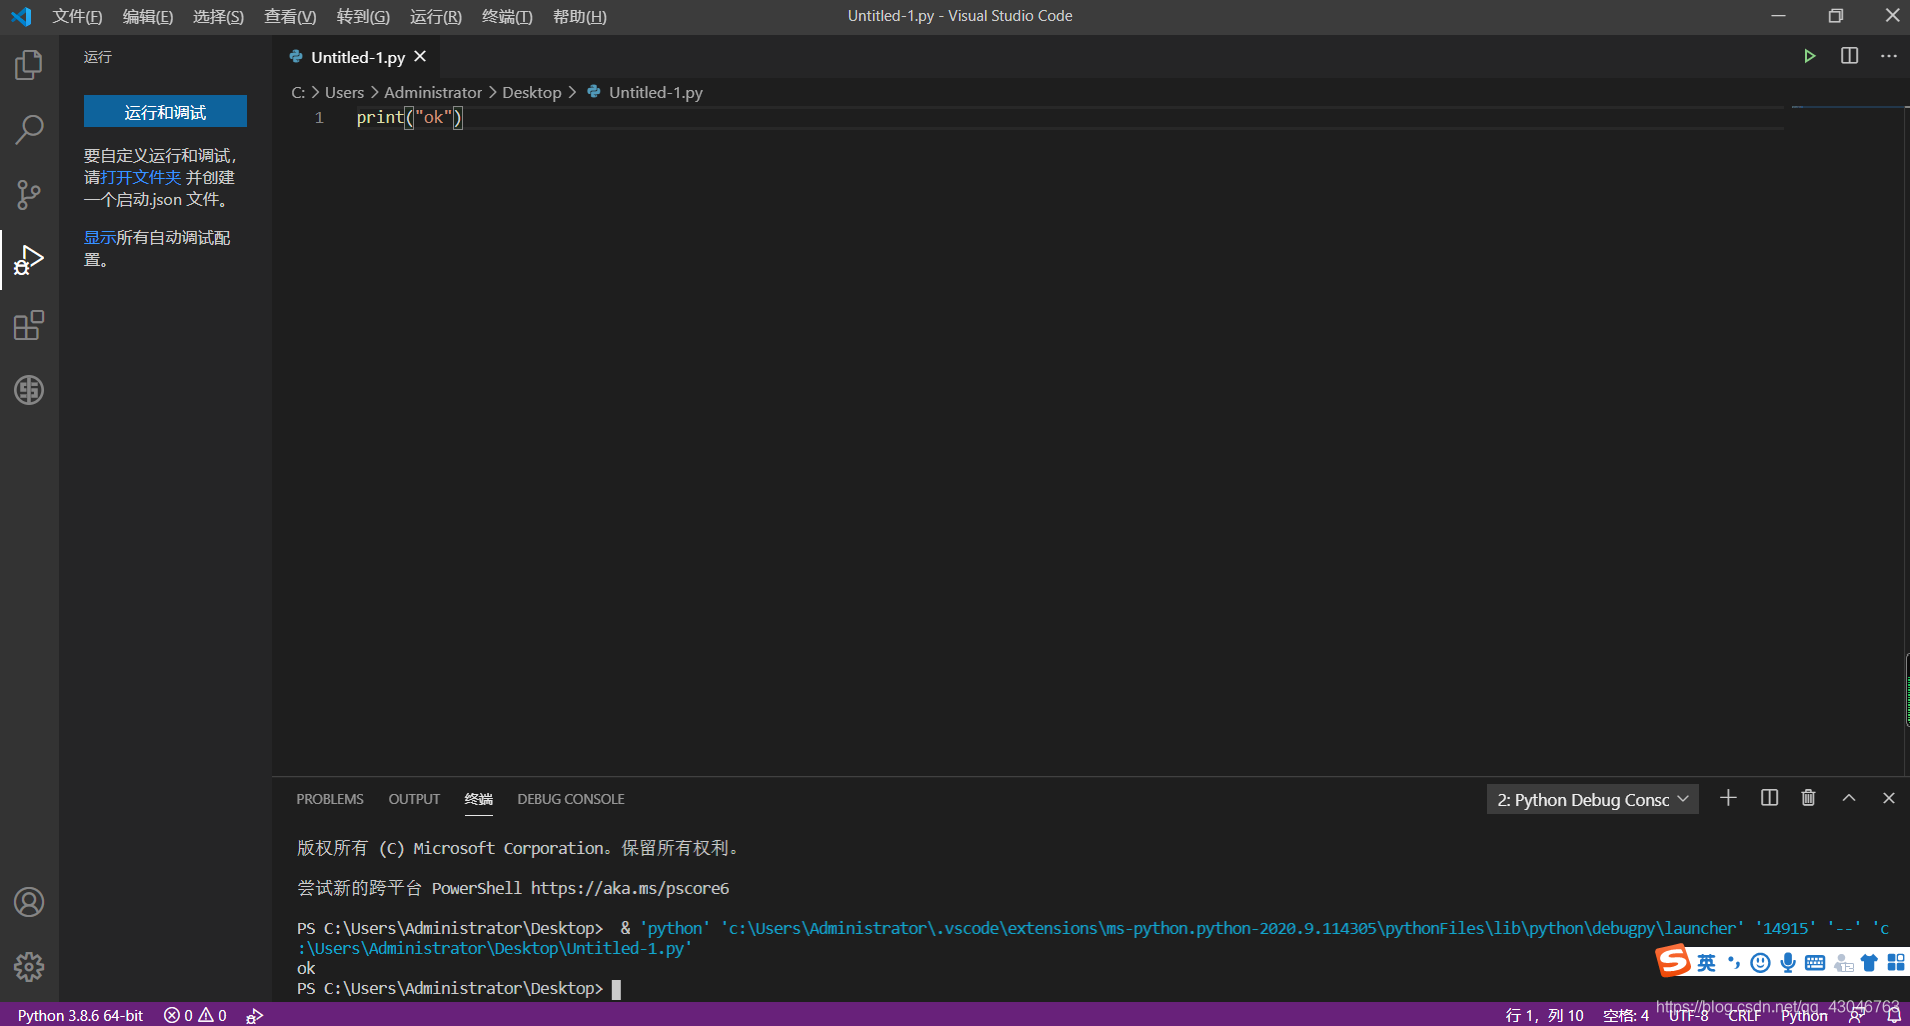
Task: Click line number 1 in the gutter
Action: [x=319, y=117]
